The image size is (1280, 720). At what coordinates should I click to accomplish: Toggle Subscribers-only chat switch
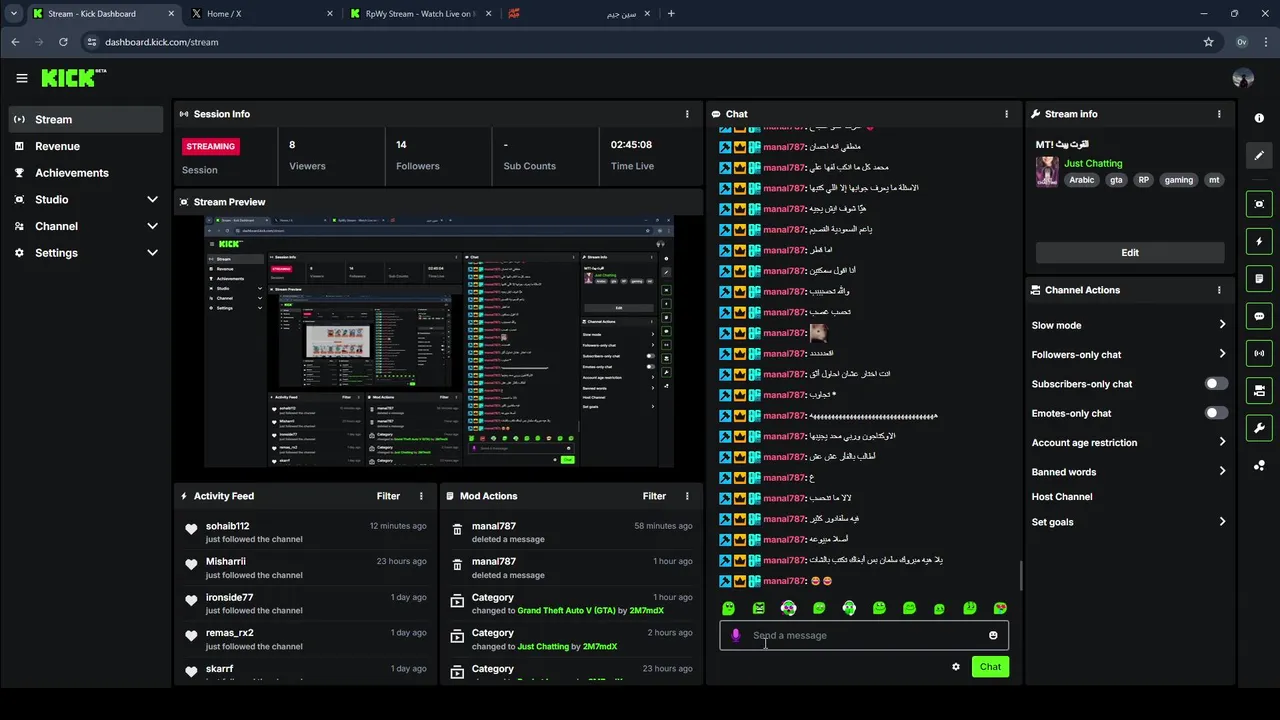coord(1216,383)
